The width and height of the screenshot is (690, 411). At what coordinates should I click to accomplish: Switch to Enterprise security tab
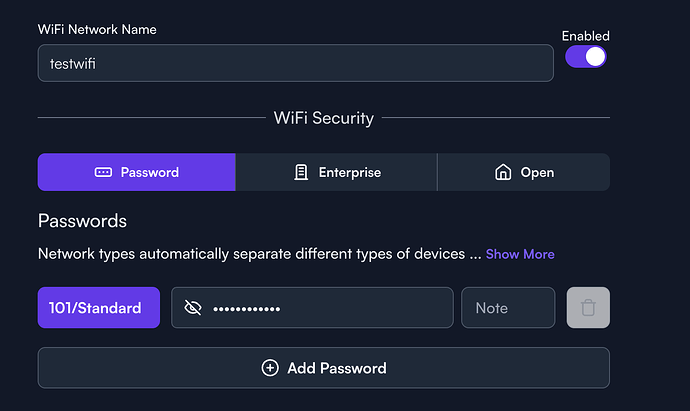tap(337, 172)
